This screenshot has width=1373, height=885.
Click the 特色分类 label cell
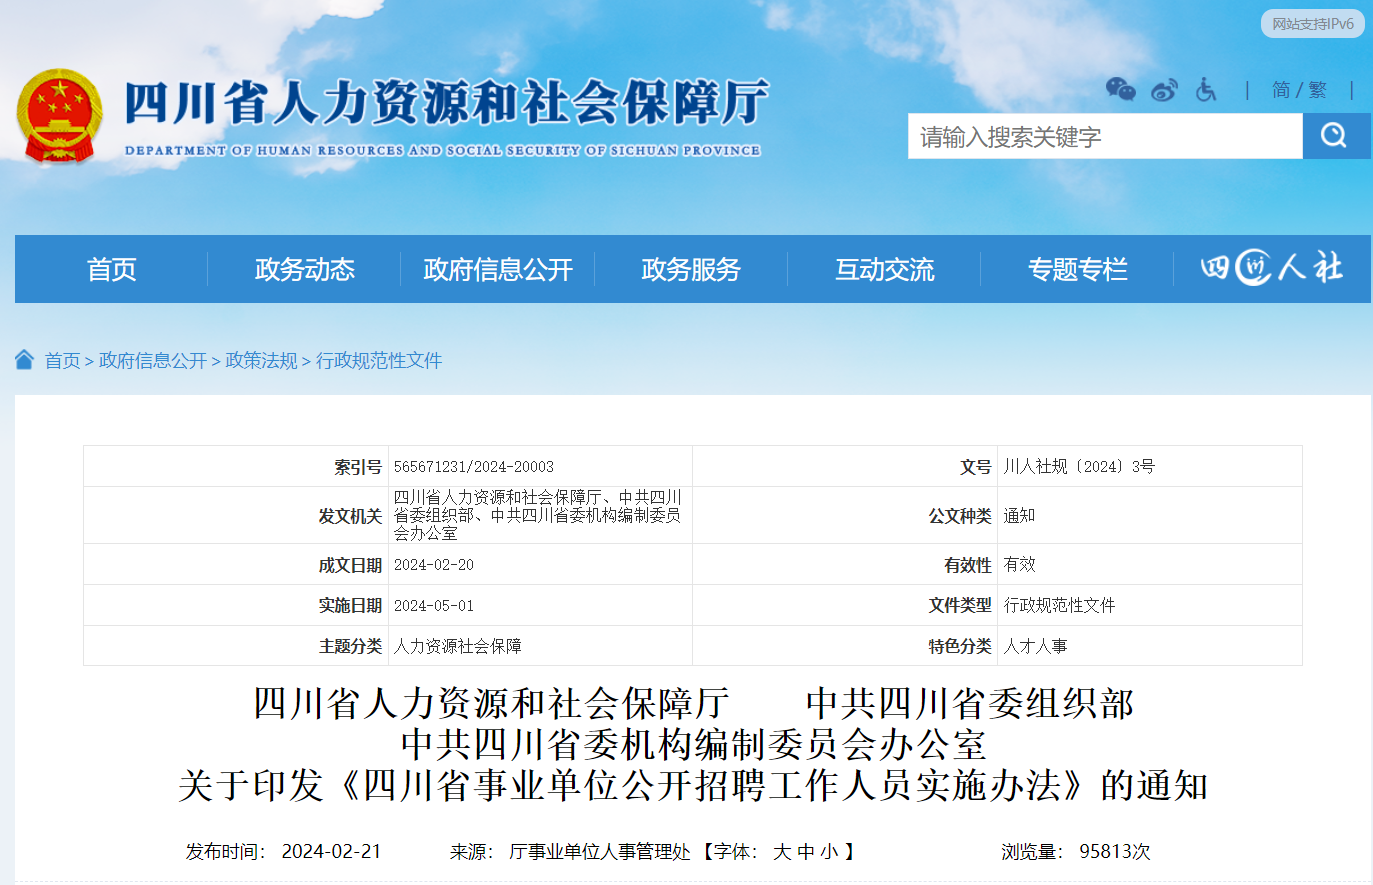pyautogui.click(x=845, y=647)
